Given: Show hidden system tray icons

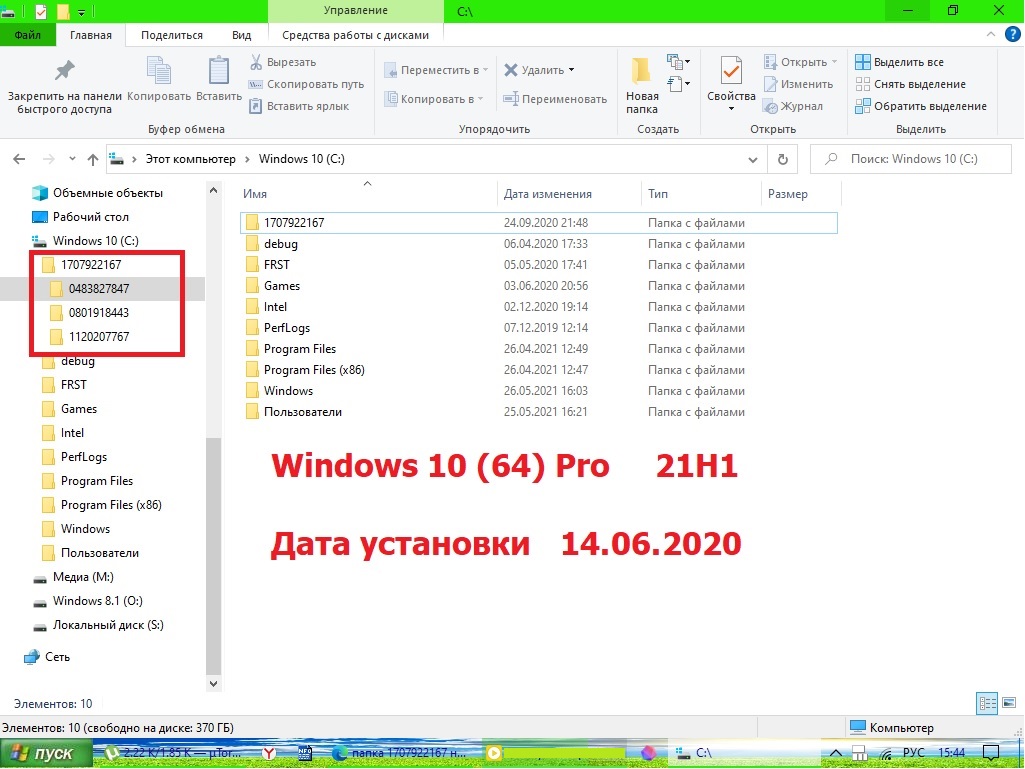Looking at the screenshot, I should click(836, 753).
